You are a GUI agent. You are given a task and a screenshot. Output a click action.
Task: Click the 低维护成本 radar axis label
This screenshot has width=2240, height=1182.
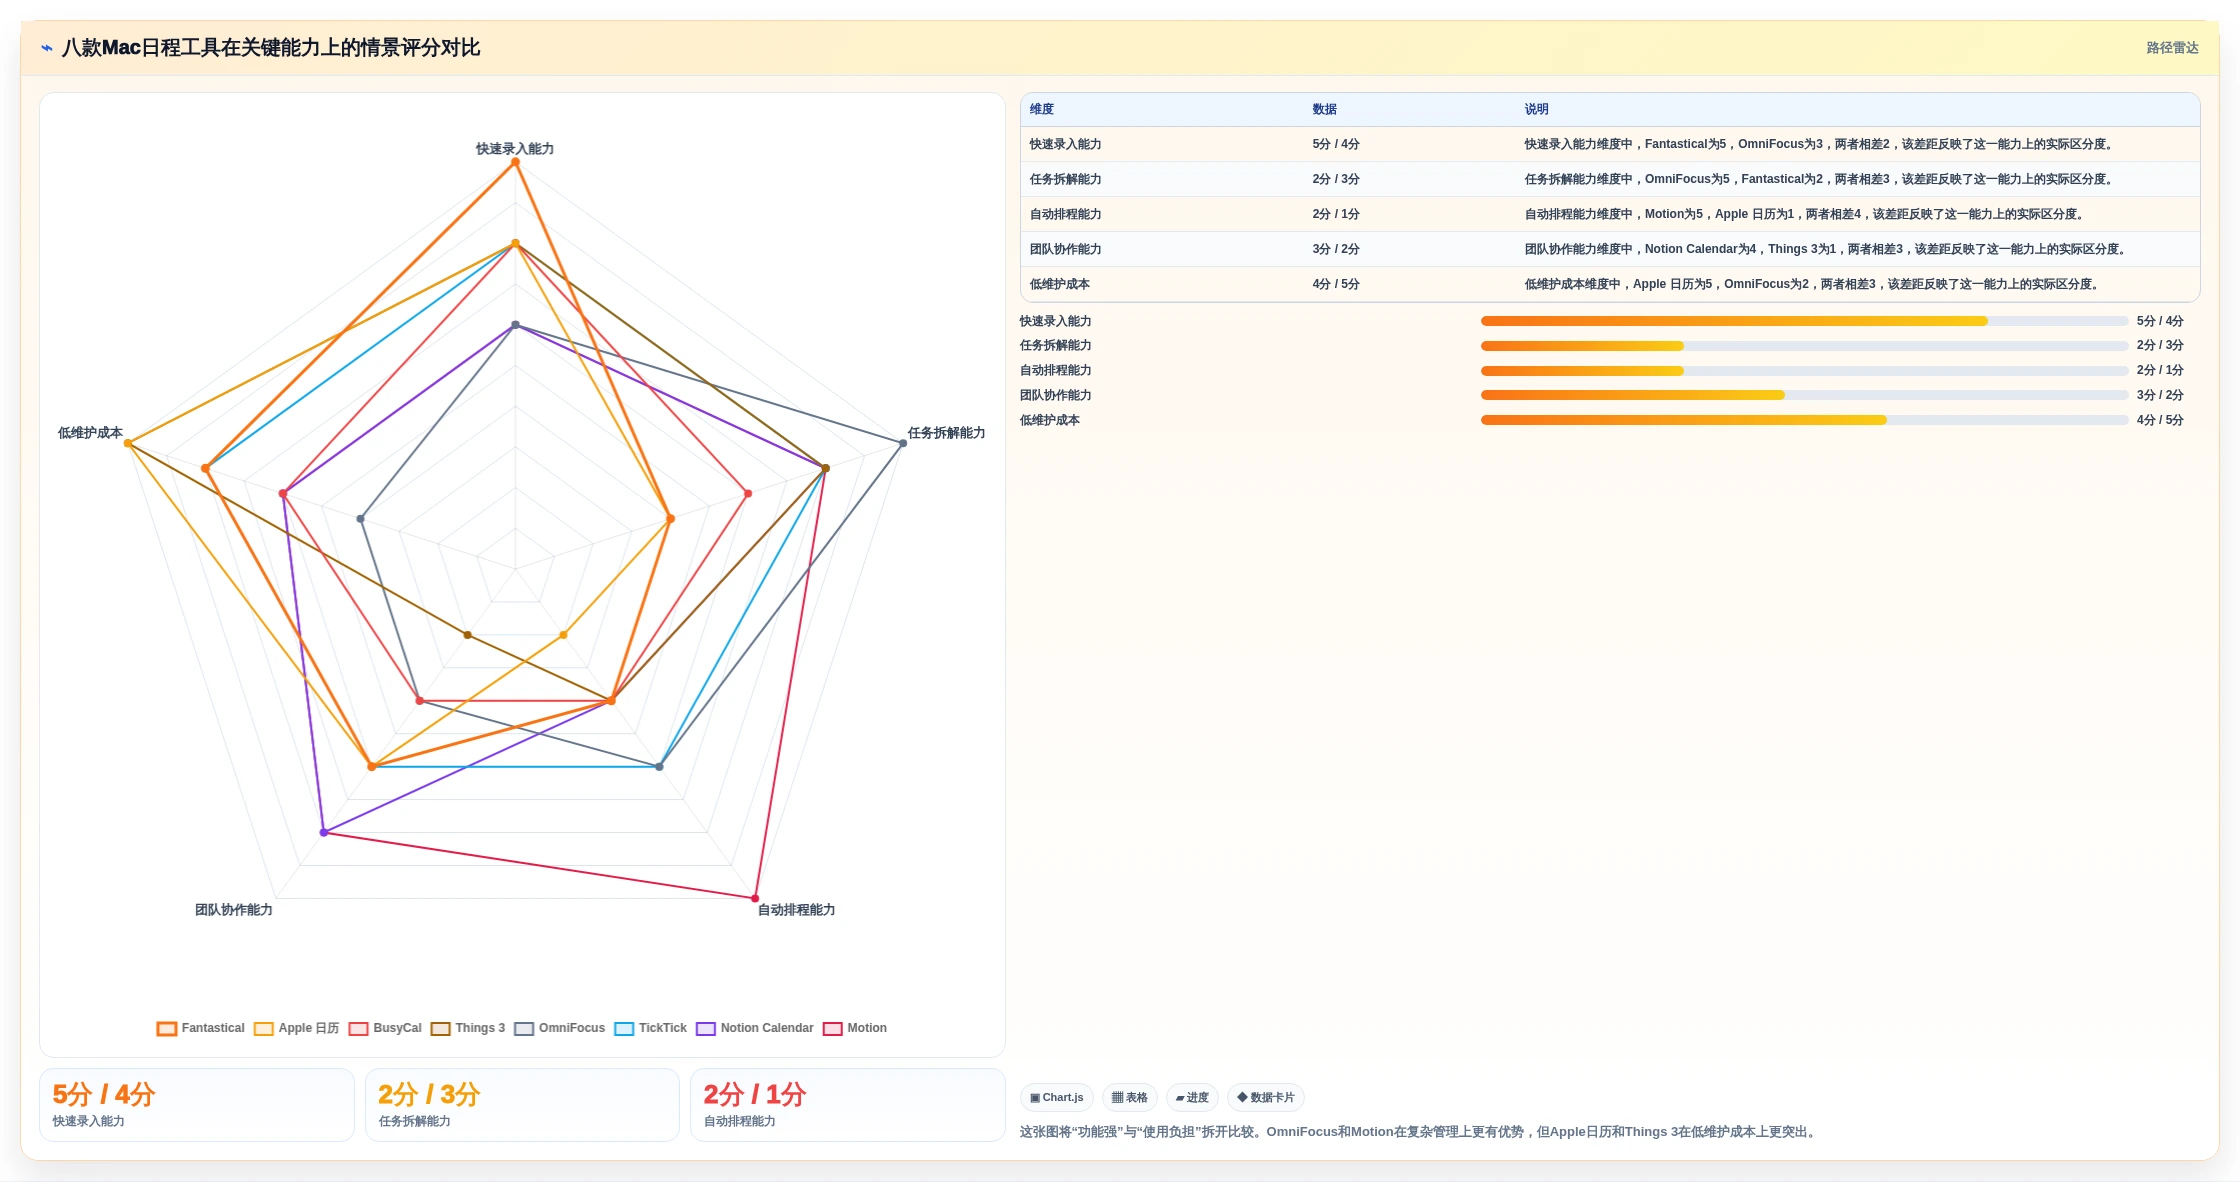coord(90,433)
